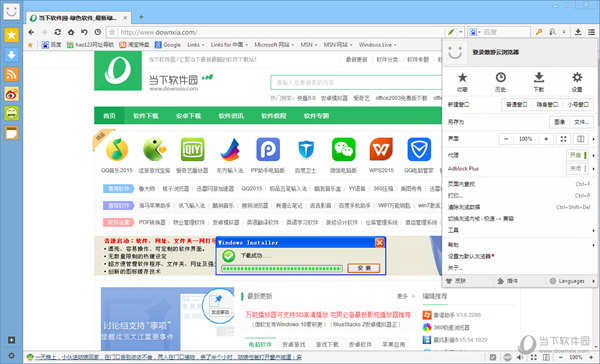Viewport: 600px width, 364px height.
Task: Increase zoom with the plus button in menu
Action: (546, 139)
